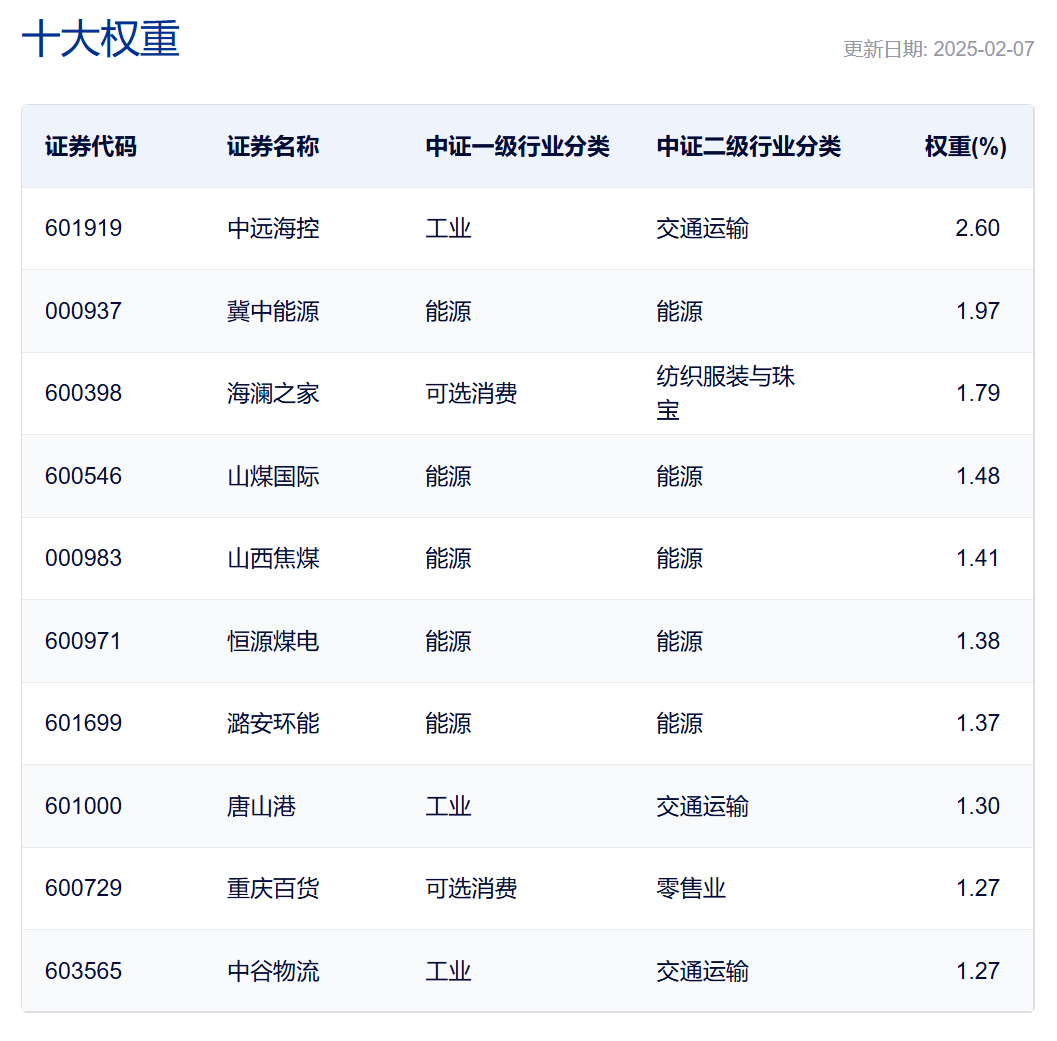Select the name 海澜之家
This screenshot has width=1057, height=1041.
click(273, 394)
